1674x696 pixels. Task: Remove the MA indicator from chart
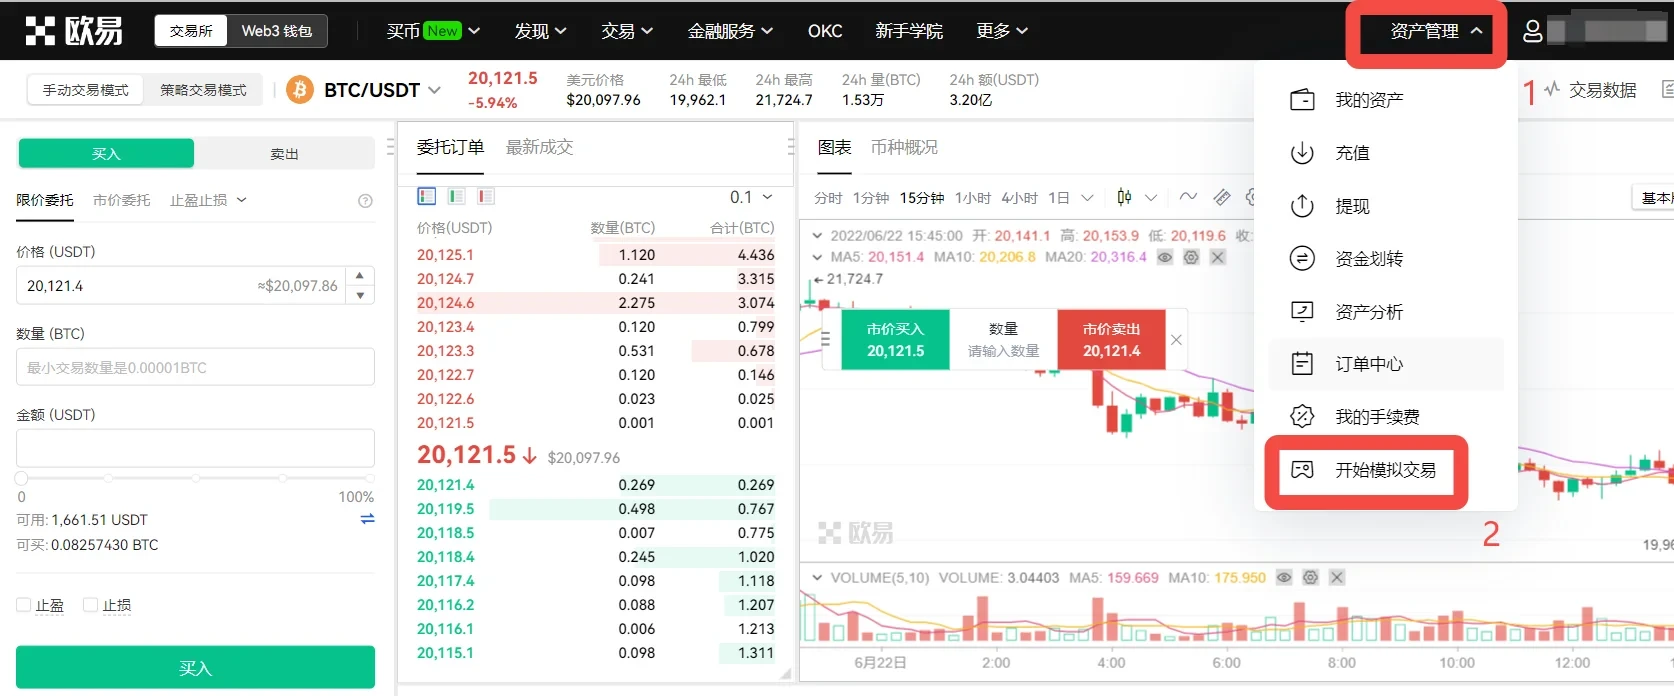point(1217,257)
